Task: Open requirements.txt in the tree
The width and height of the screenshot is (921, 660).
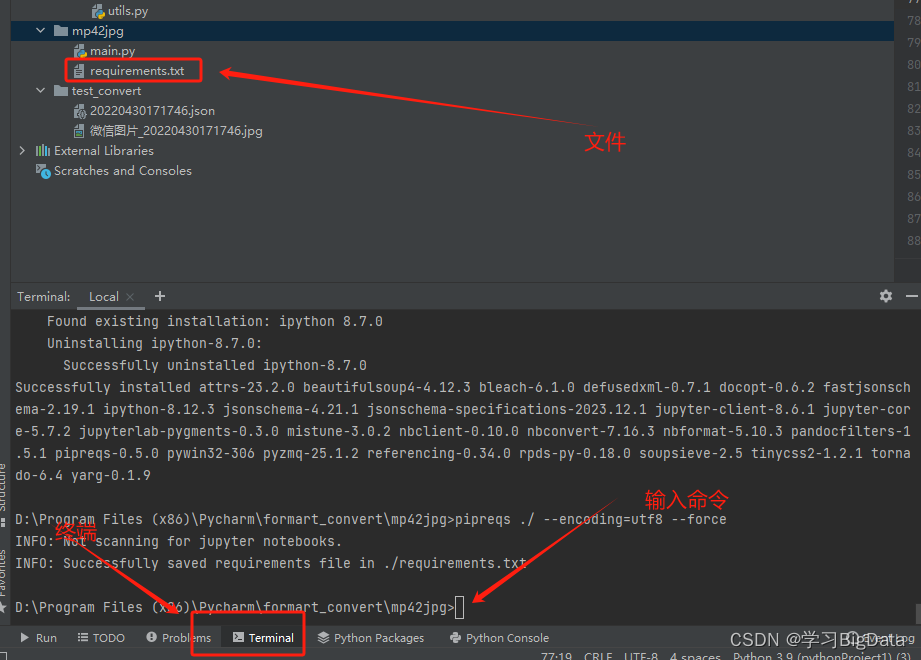Action: pos(137,71)
